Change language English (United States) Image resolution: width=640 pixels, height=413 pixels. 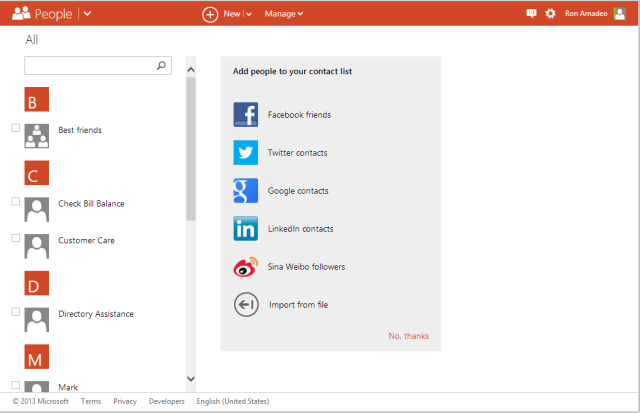[x=233, y=401]
